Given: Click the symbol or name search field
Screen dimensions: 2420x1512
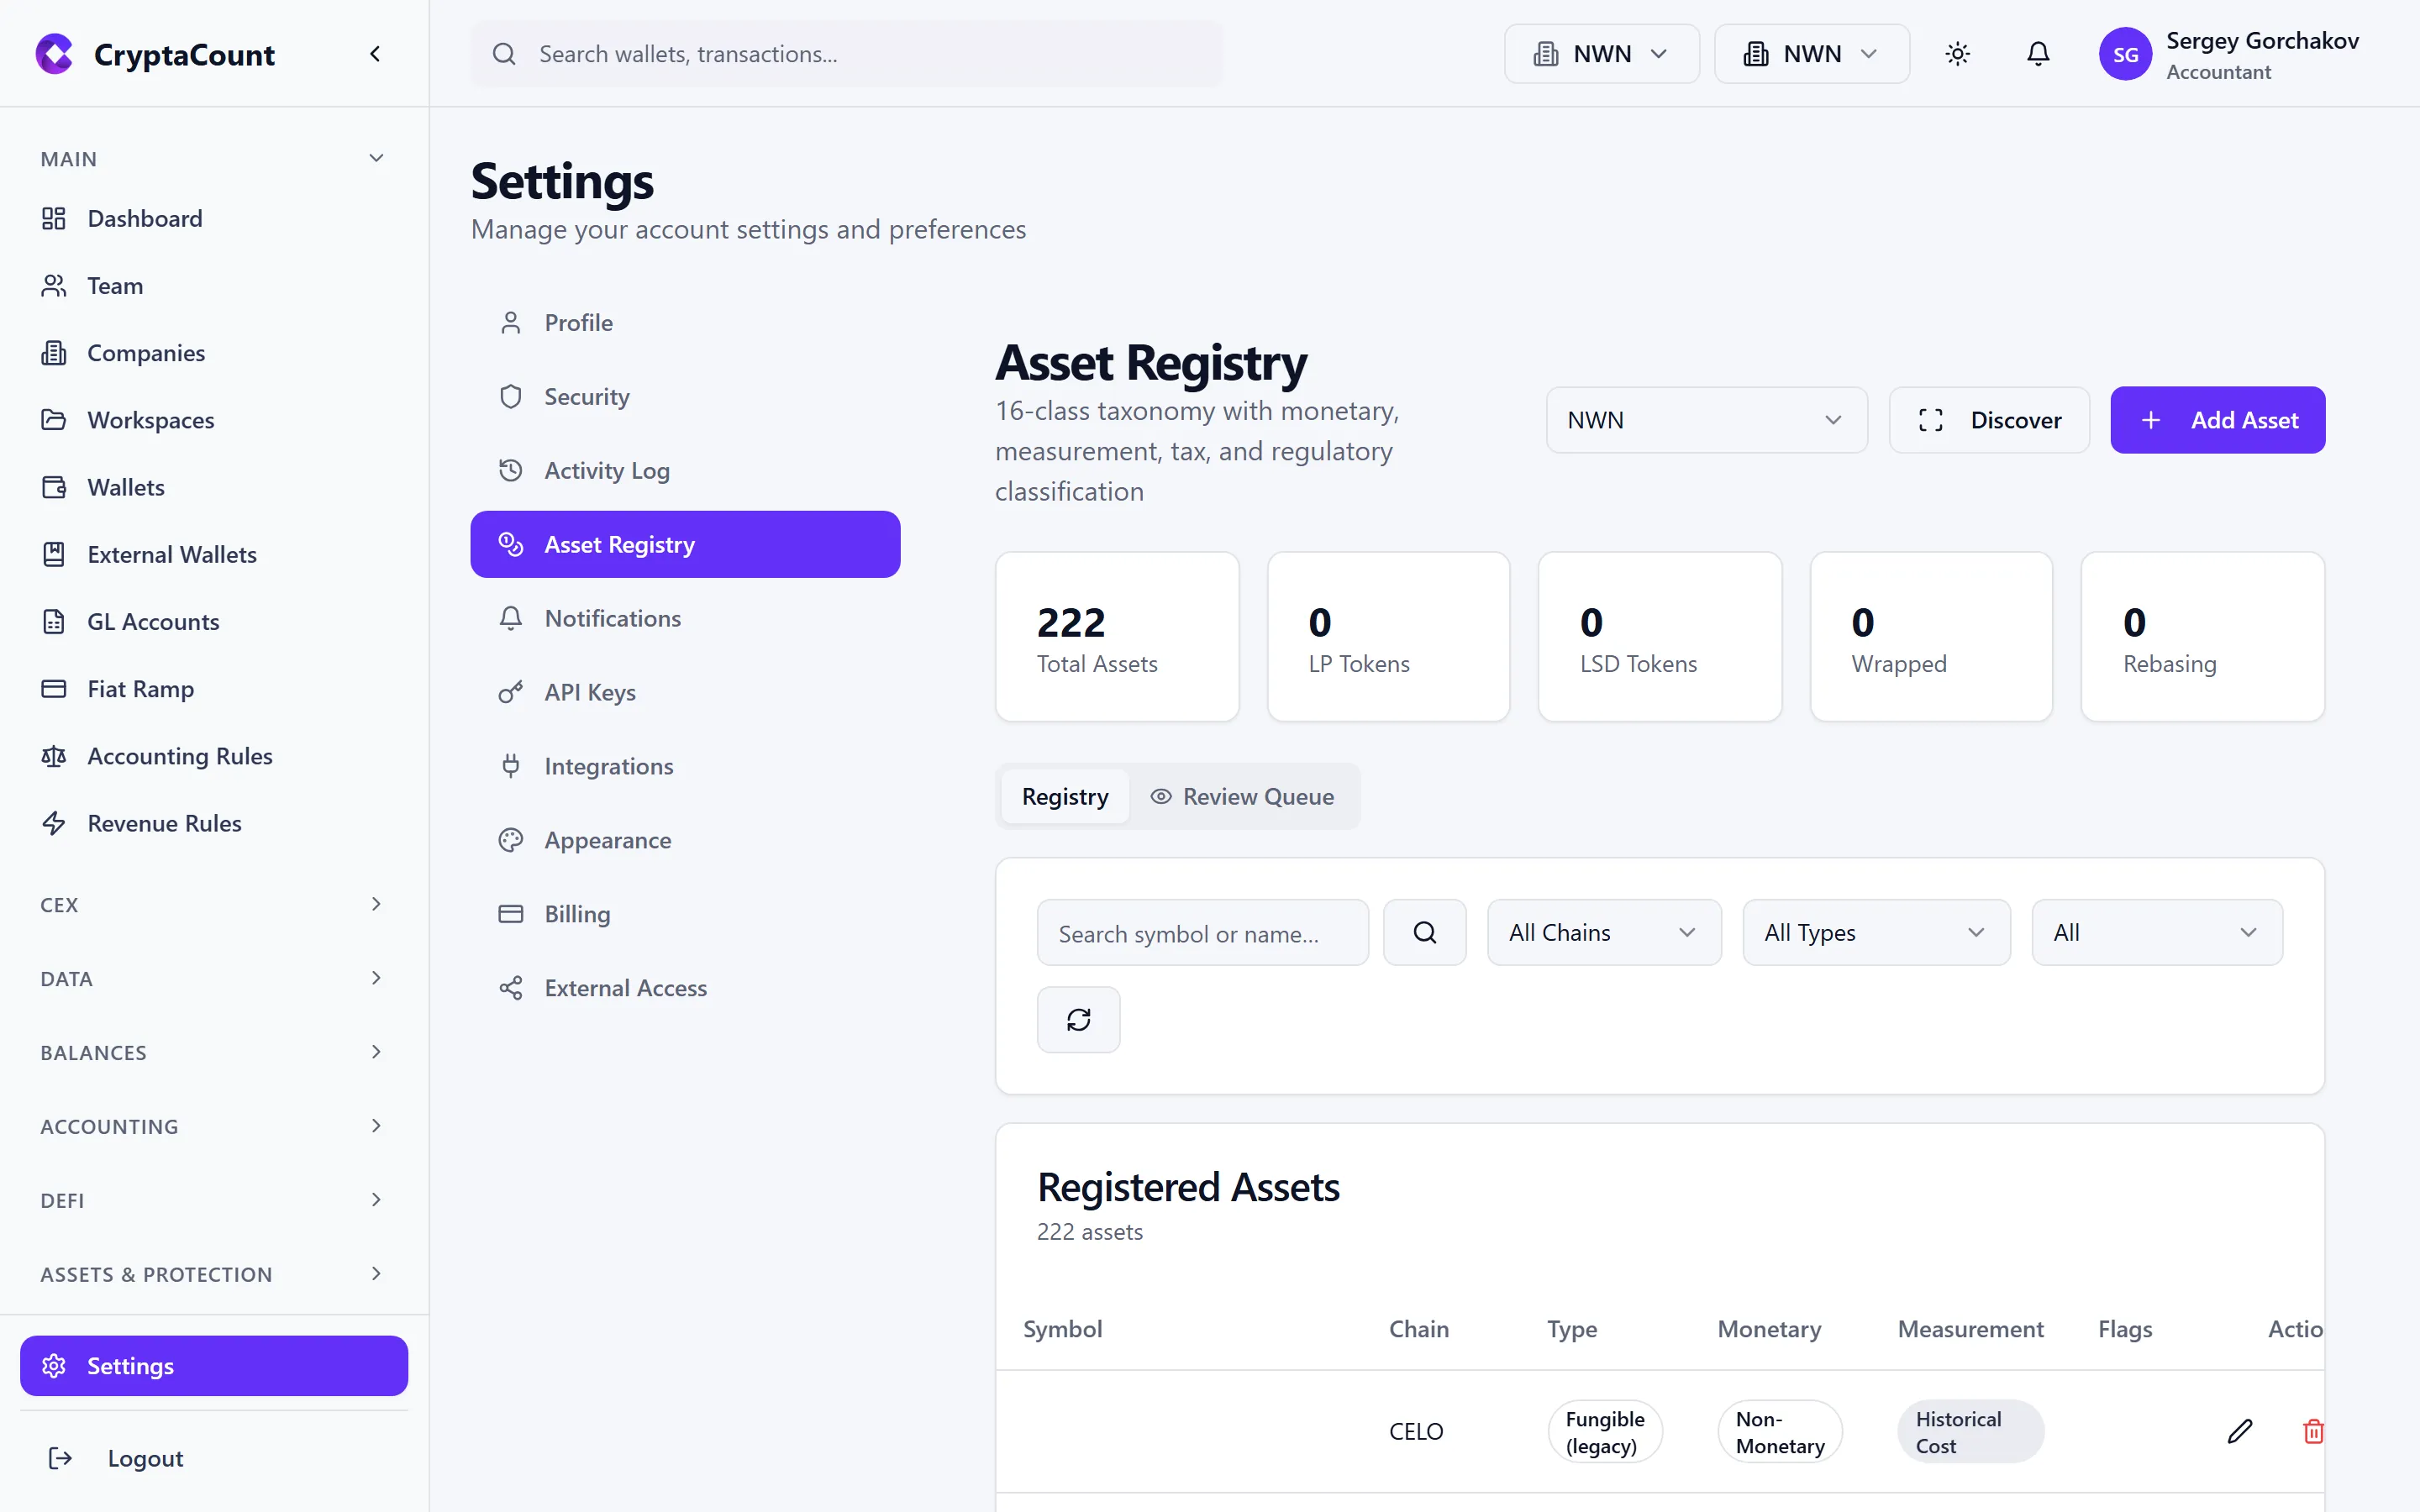Looking at the screenshot, I should (1201, 932).
